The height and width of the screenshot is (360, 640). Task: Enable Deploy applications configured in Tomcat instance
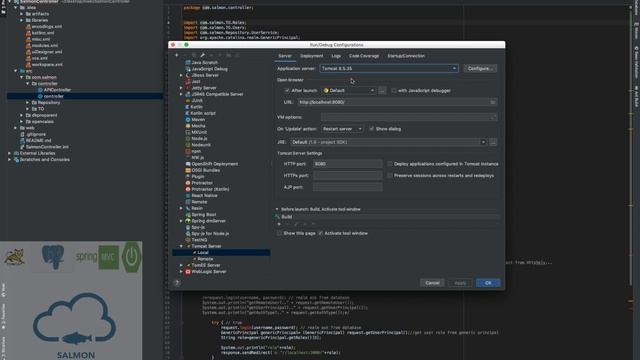[x=390, y=164]
